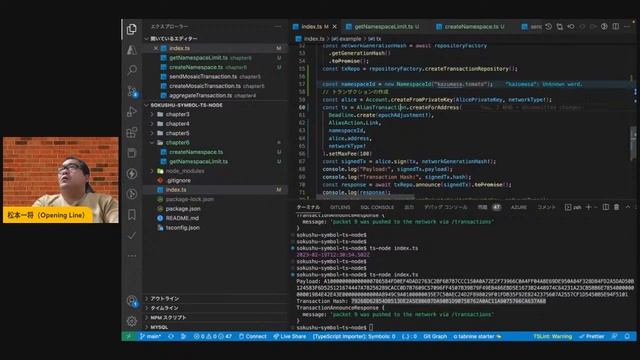The image size is (640, 360).
Task: Select the デバッグ コンソール panel tab
Action: pos(445,207)
